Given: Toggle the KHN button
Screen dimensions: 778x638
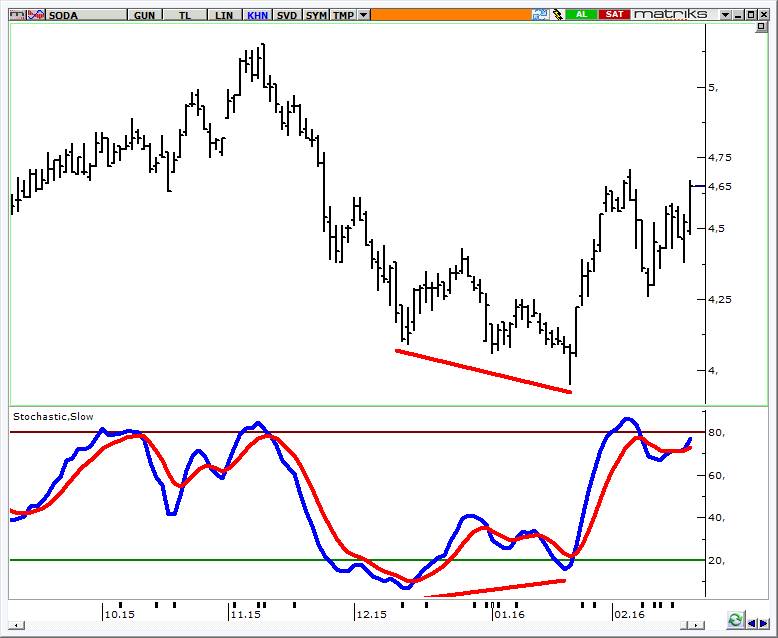Looking at the screenshot, I should coord(258,15).
